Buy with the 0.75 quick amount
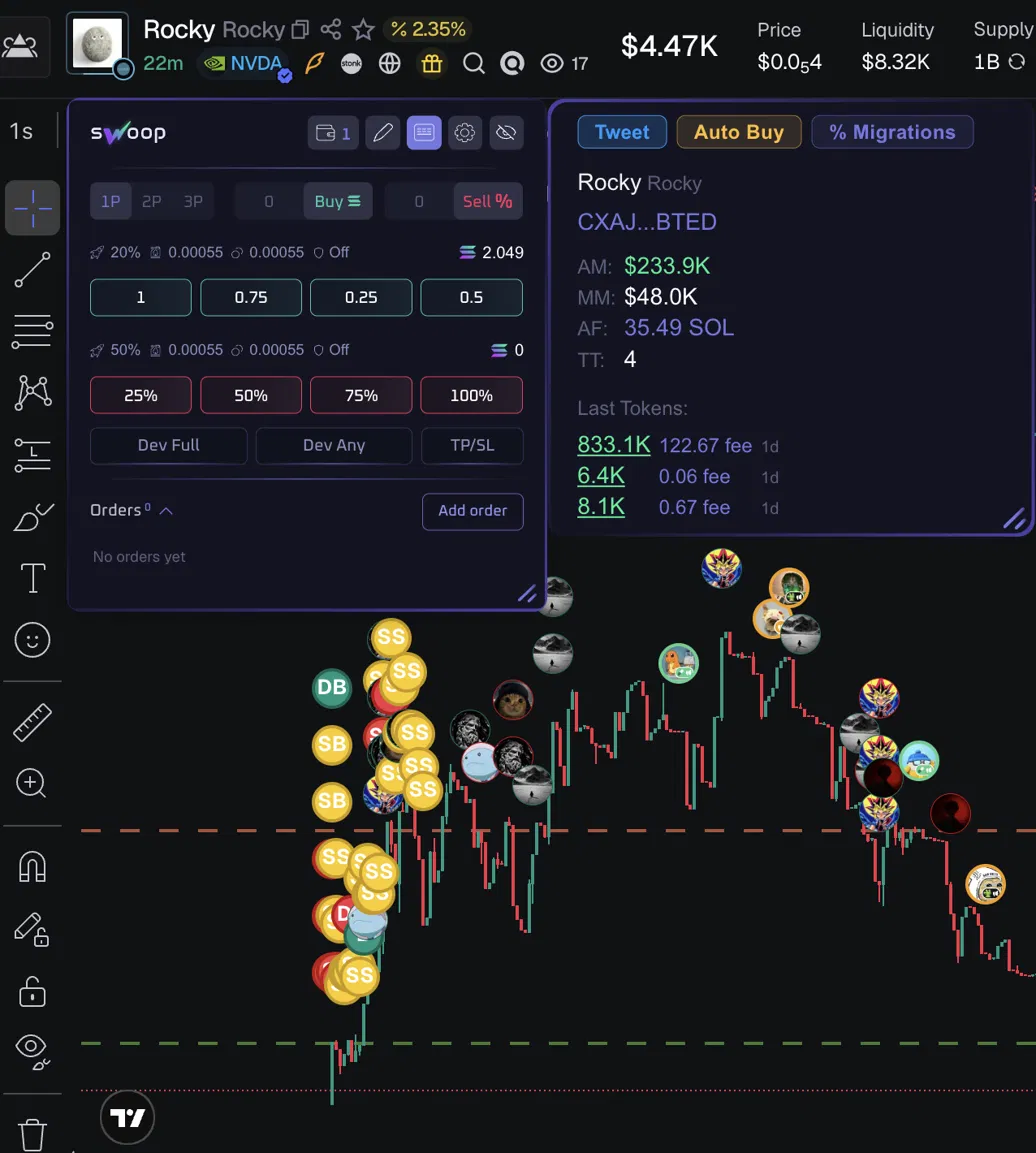Screen dimensions: 1036x1153 (x=251, y=297)
